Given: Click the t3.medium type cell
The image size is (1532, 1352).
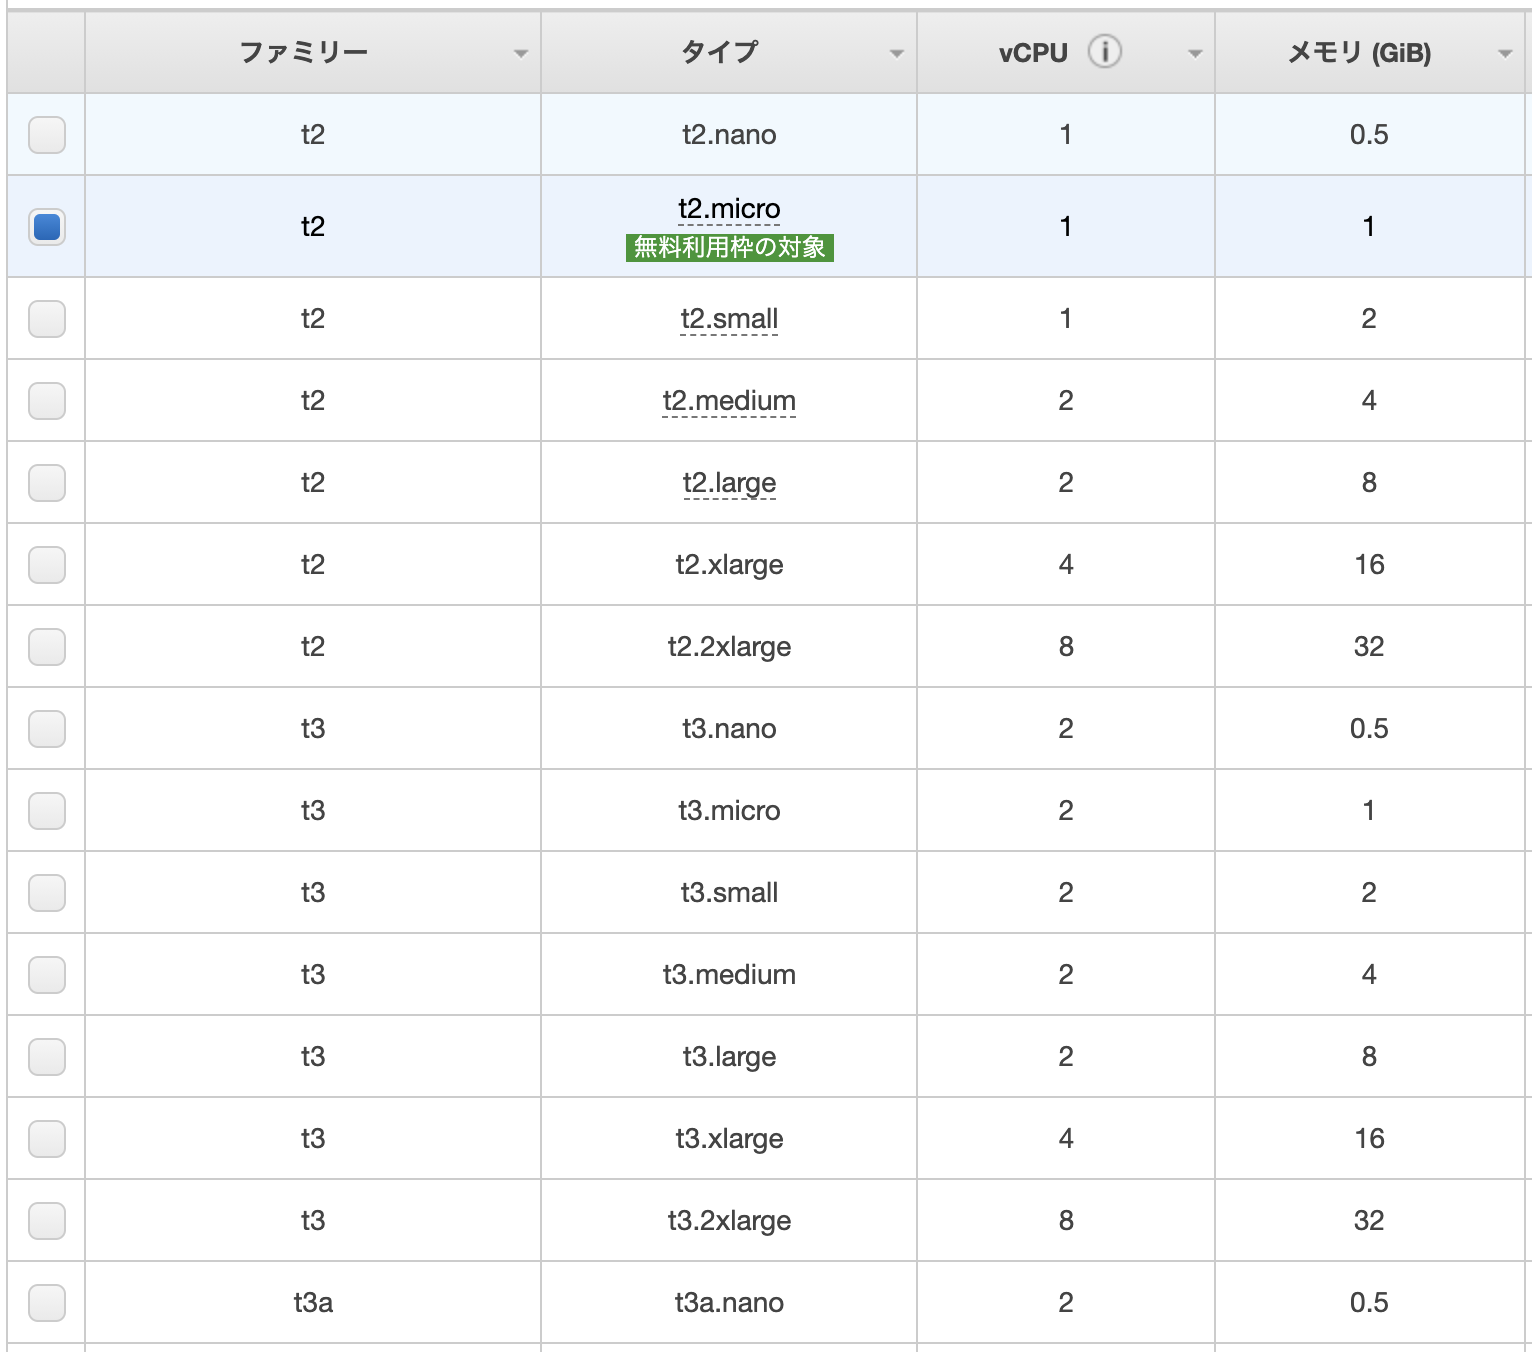Looking at the screenshot, I should (729, 975).
